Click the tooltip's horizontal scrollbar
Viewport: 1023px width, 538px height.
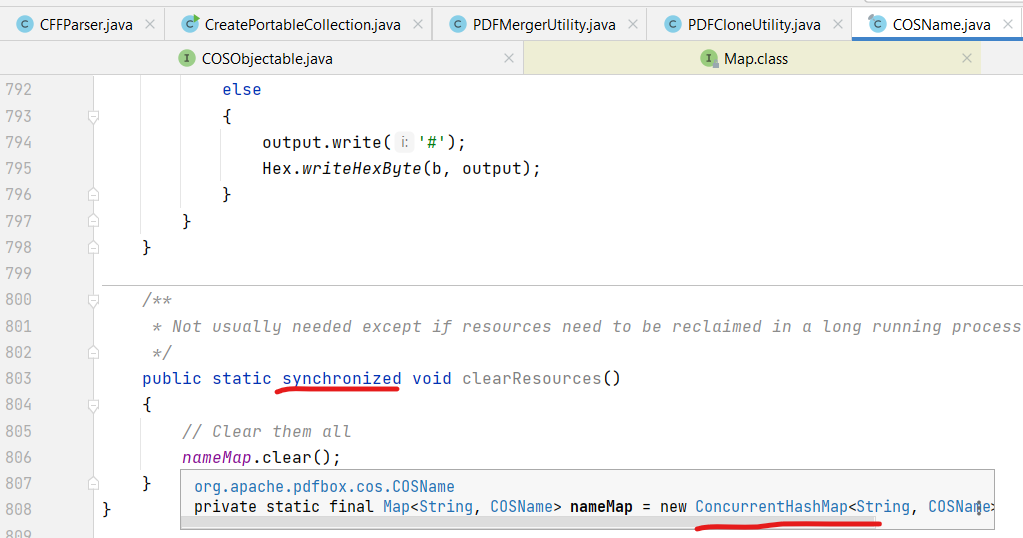(528, 522)
